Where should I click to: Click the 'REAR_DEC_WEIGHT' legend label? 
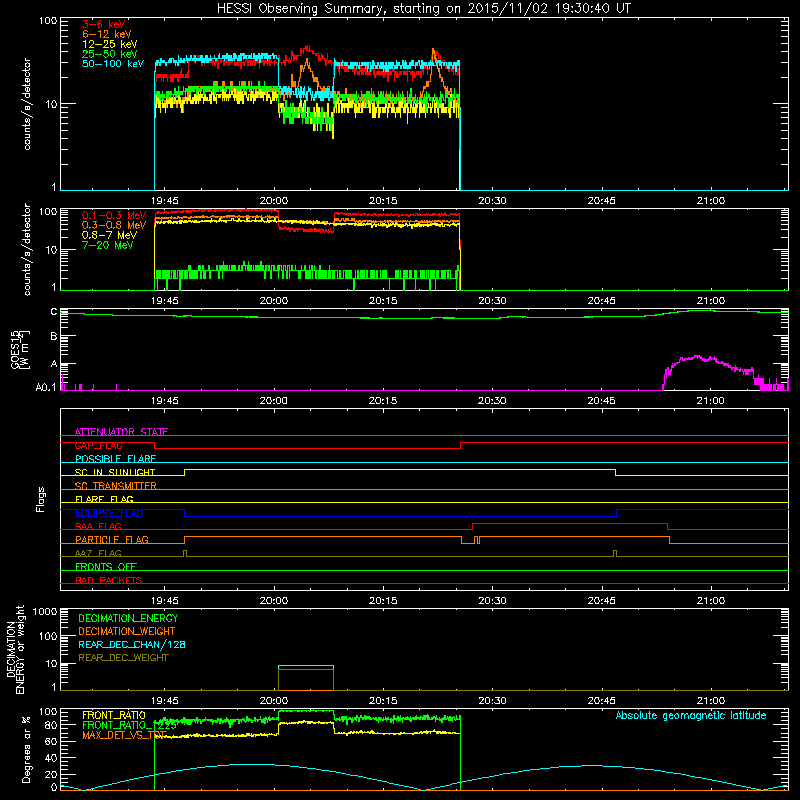point(123,658)
